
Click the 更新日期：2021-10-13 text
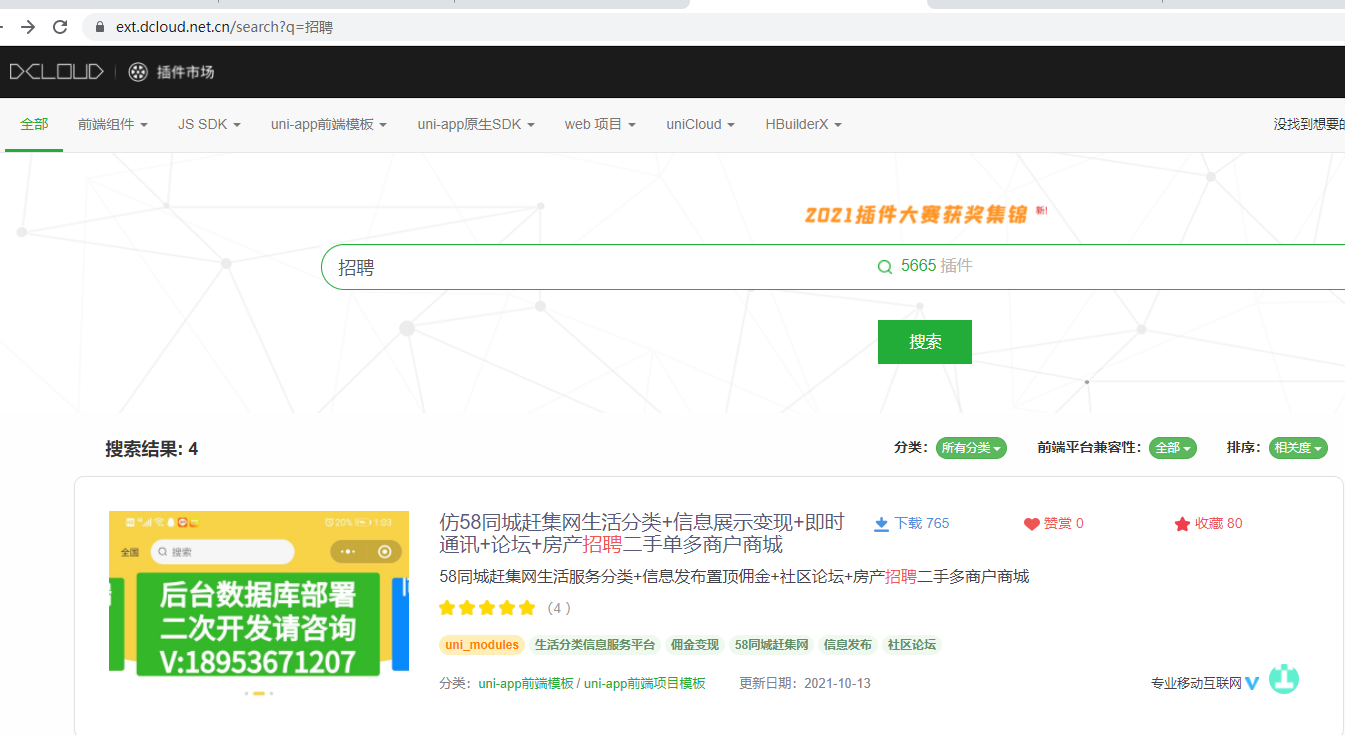point(805,684)
